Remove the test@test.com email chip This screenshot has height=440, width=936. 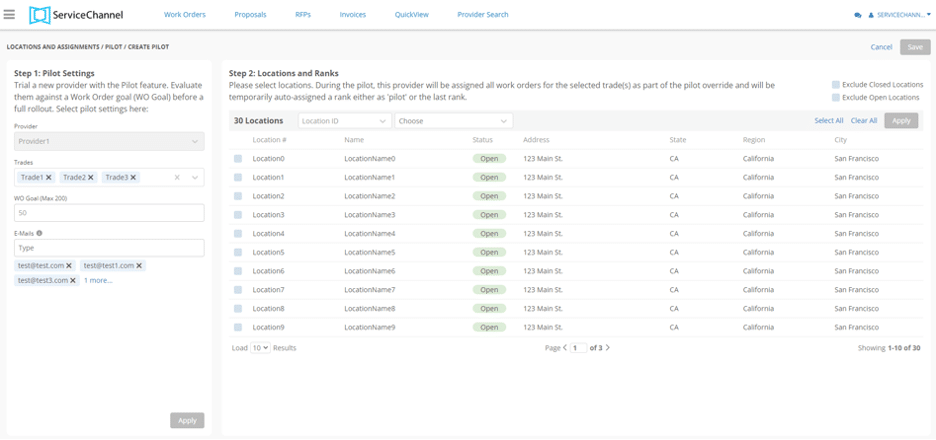pos(69,266)
